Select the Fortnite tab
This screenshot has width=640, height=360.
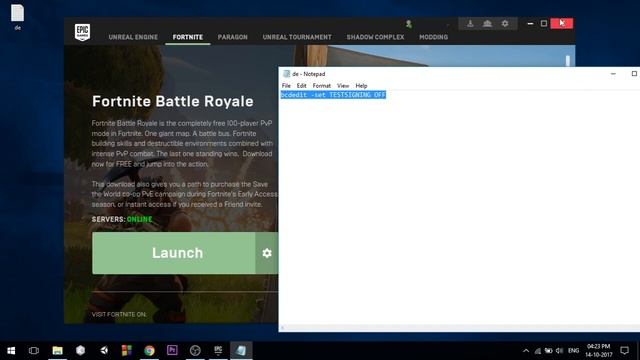(188, 37)
